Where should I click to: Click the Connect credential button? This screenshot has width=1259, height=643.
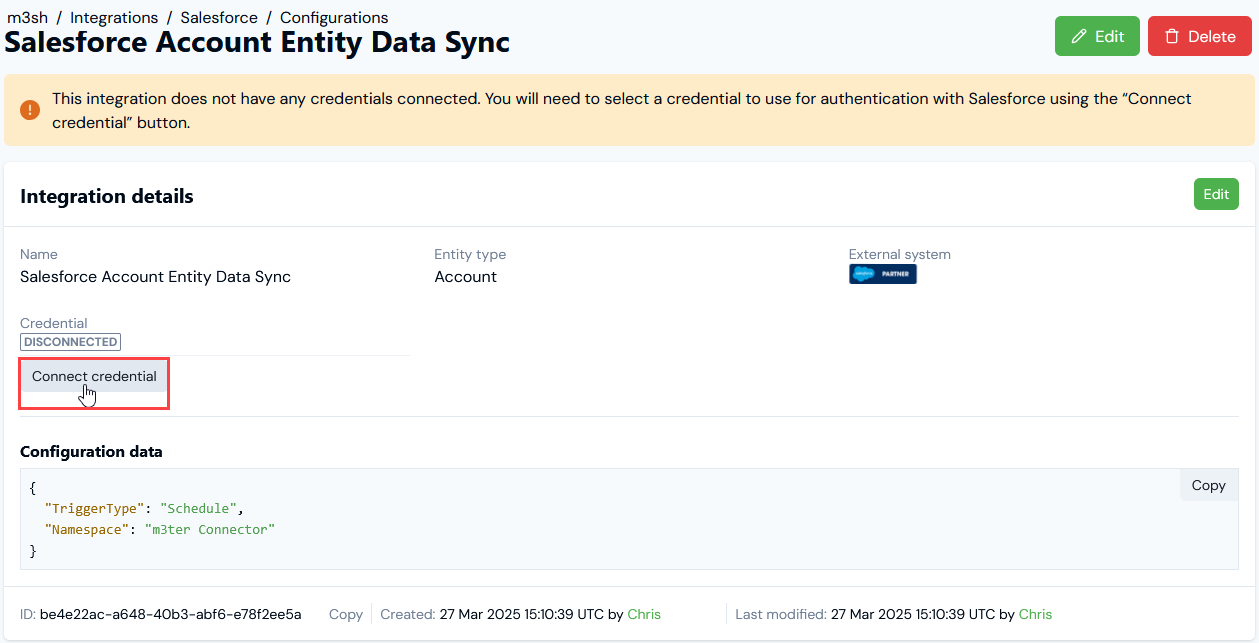click(x=94, y=377)
